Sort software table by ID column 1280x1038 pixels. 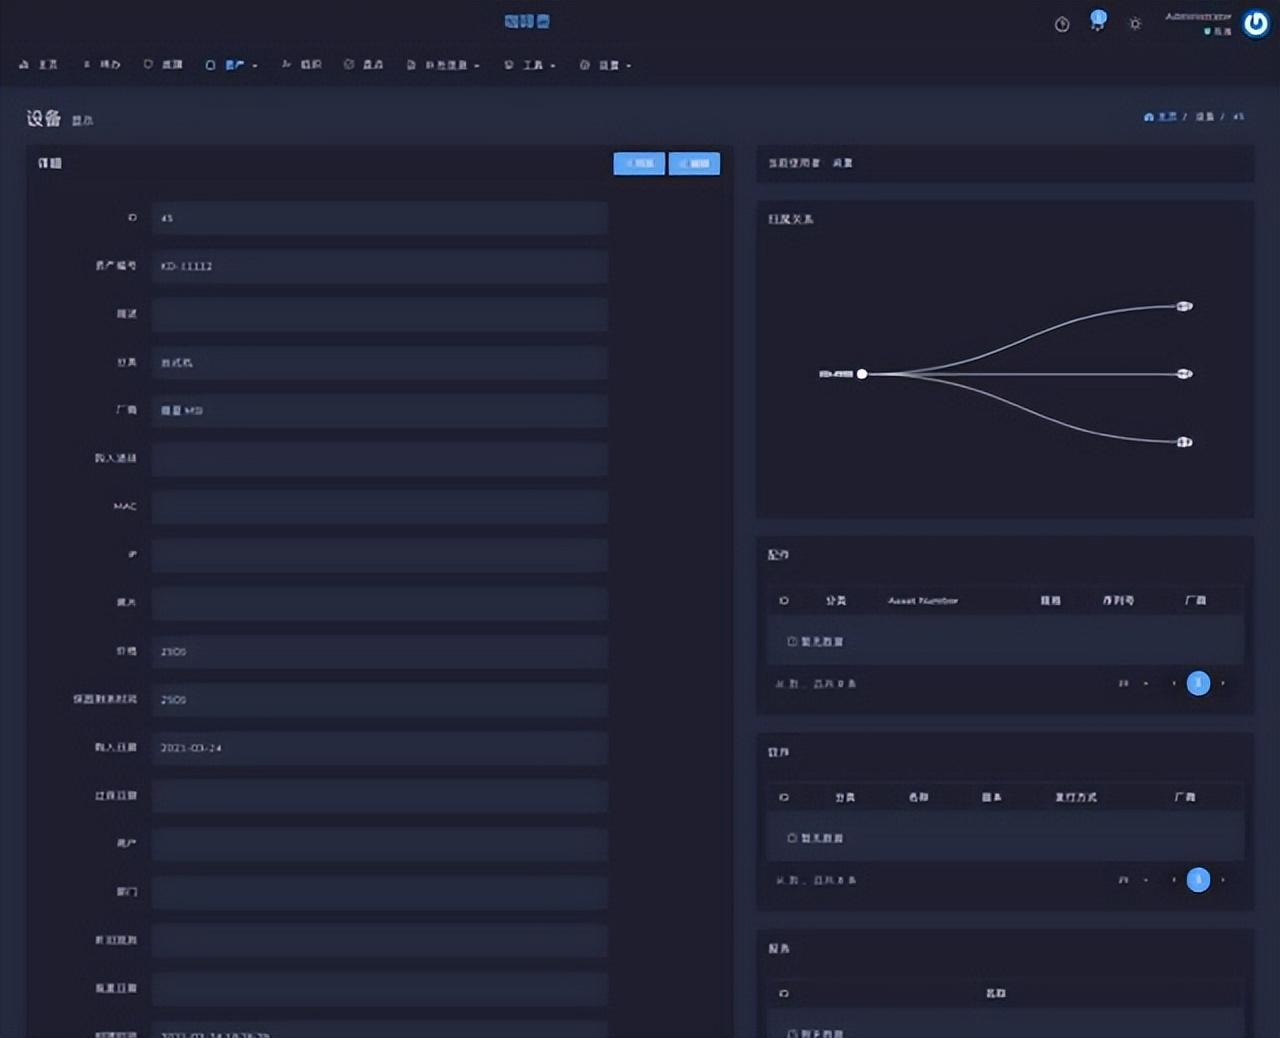click(x=784, y=797)
